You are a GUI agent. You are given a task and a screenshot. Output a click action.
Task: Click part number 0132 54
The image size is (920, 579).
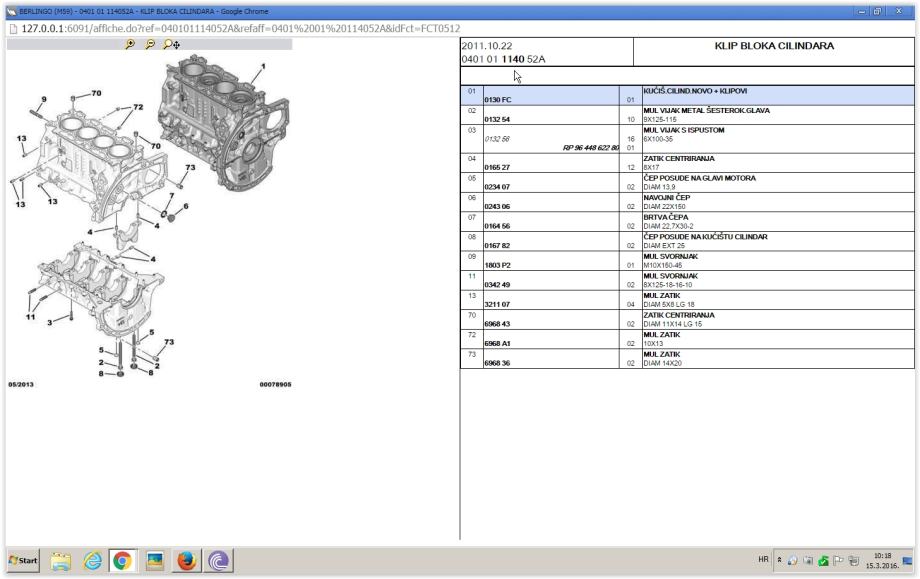tap(498, 119)
